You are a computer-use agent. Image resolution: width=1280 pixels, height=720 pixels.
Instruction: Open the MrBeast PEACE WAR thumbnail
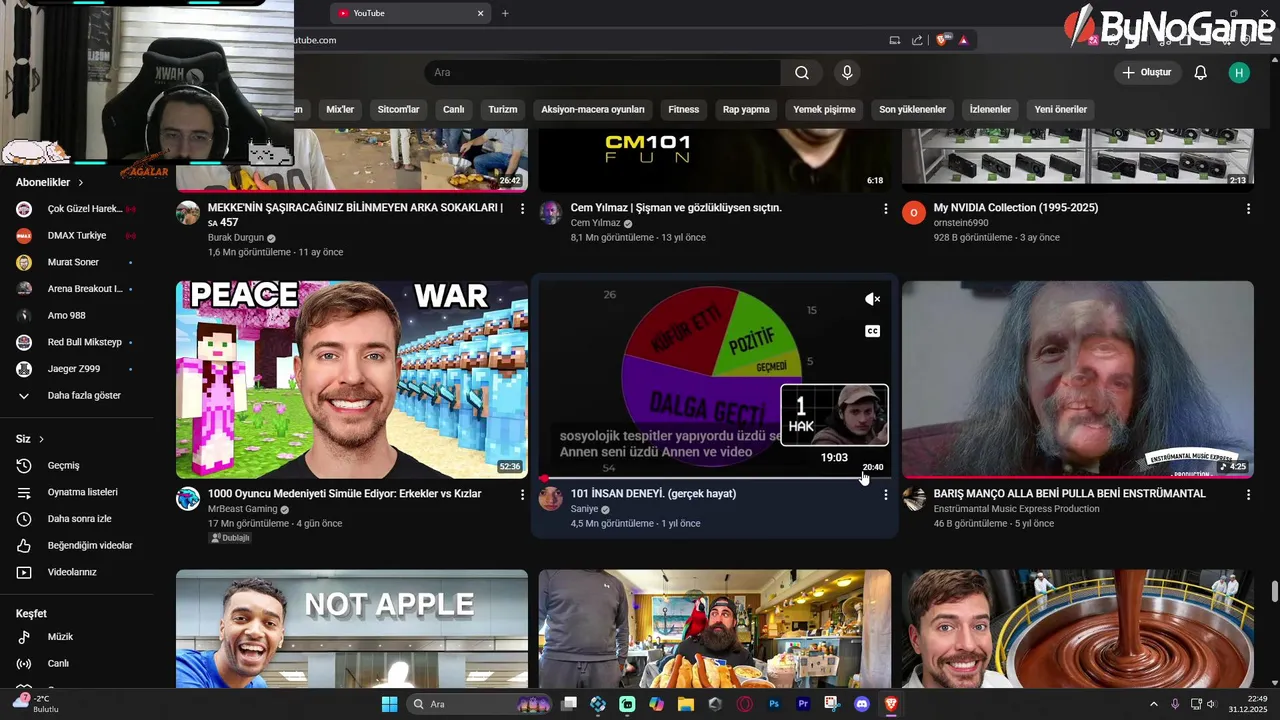[x=352, y=379]
